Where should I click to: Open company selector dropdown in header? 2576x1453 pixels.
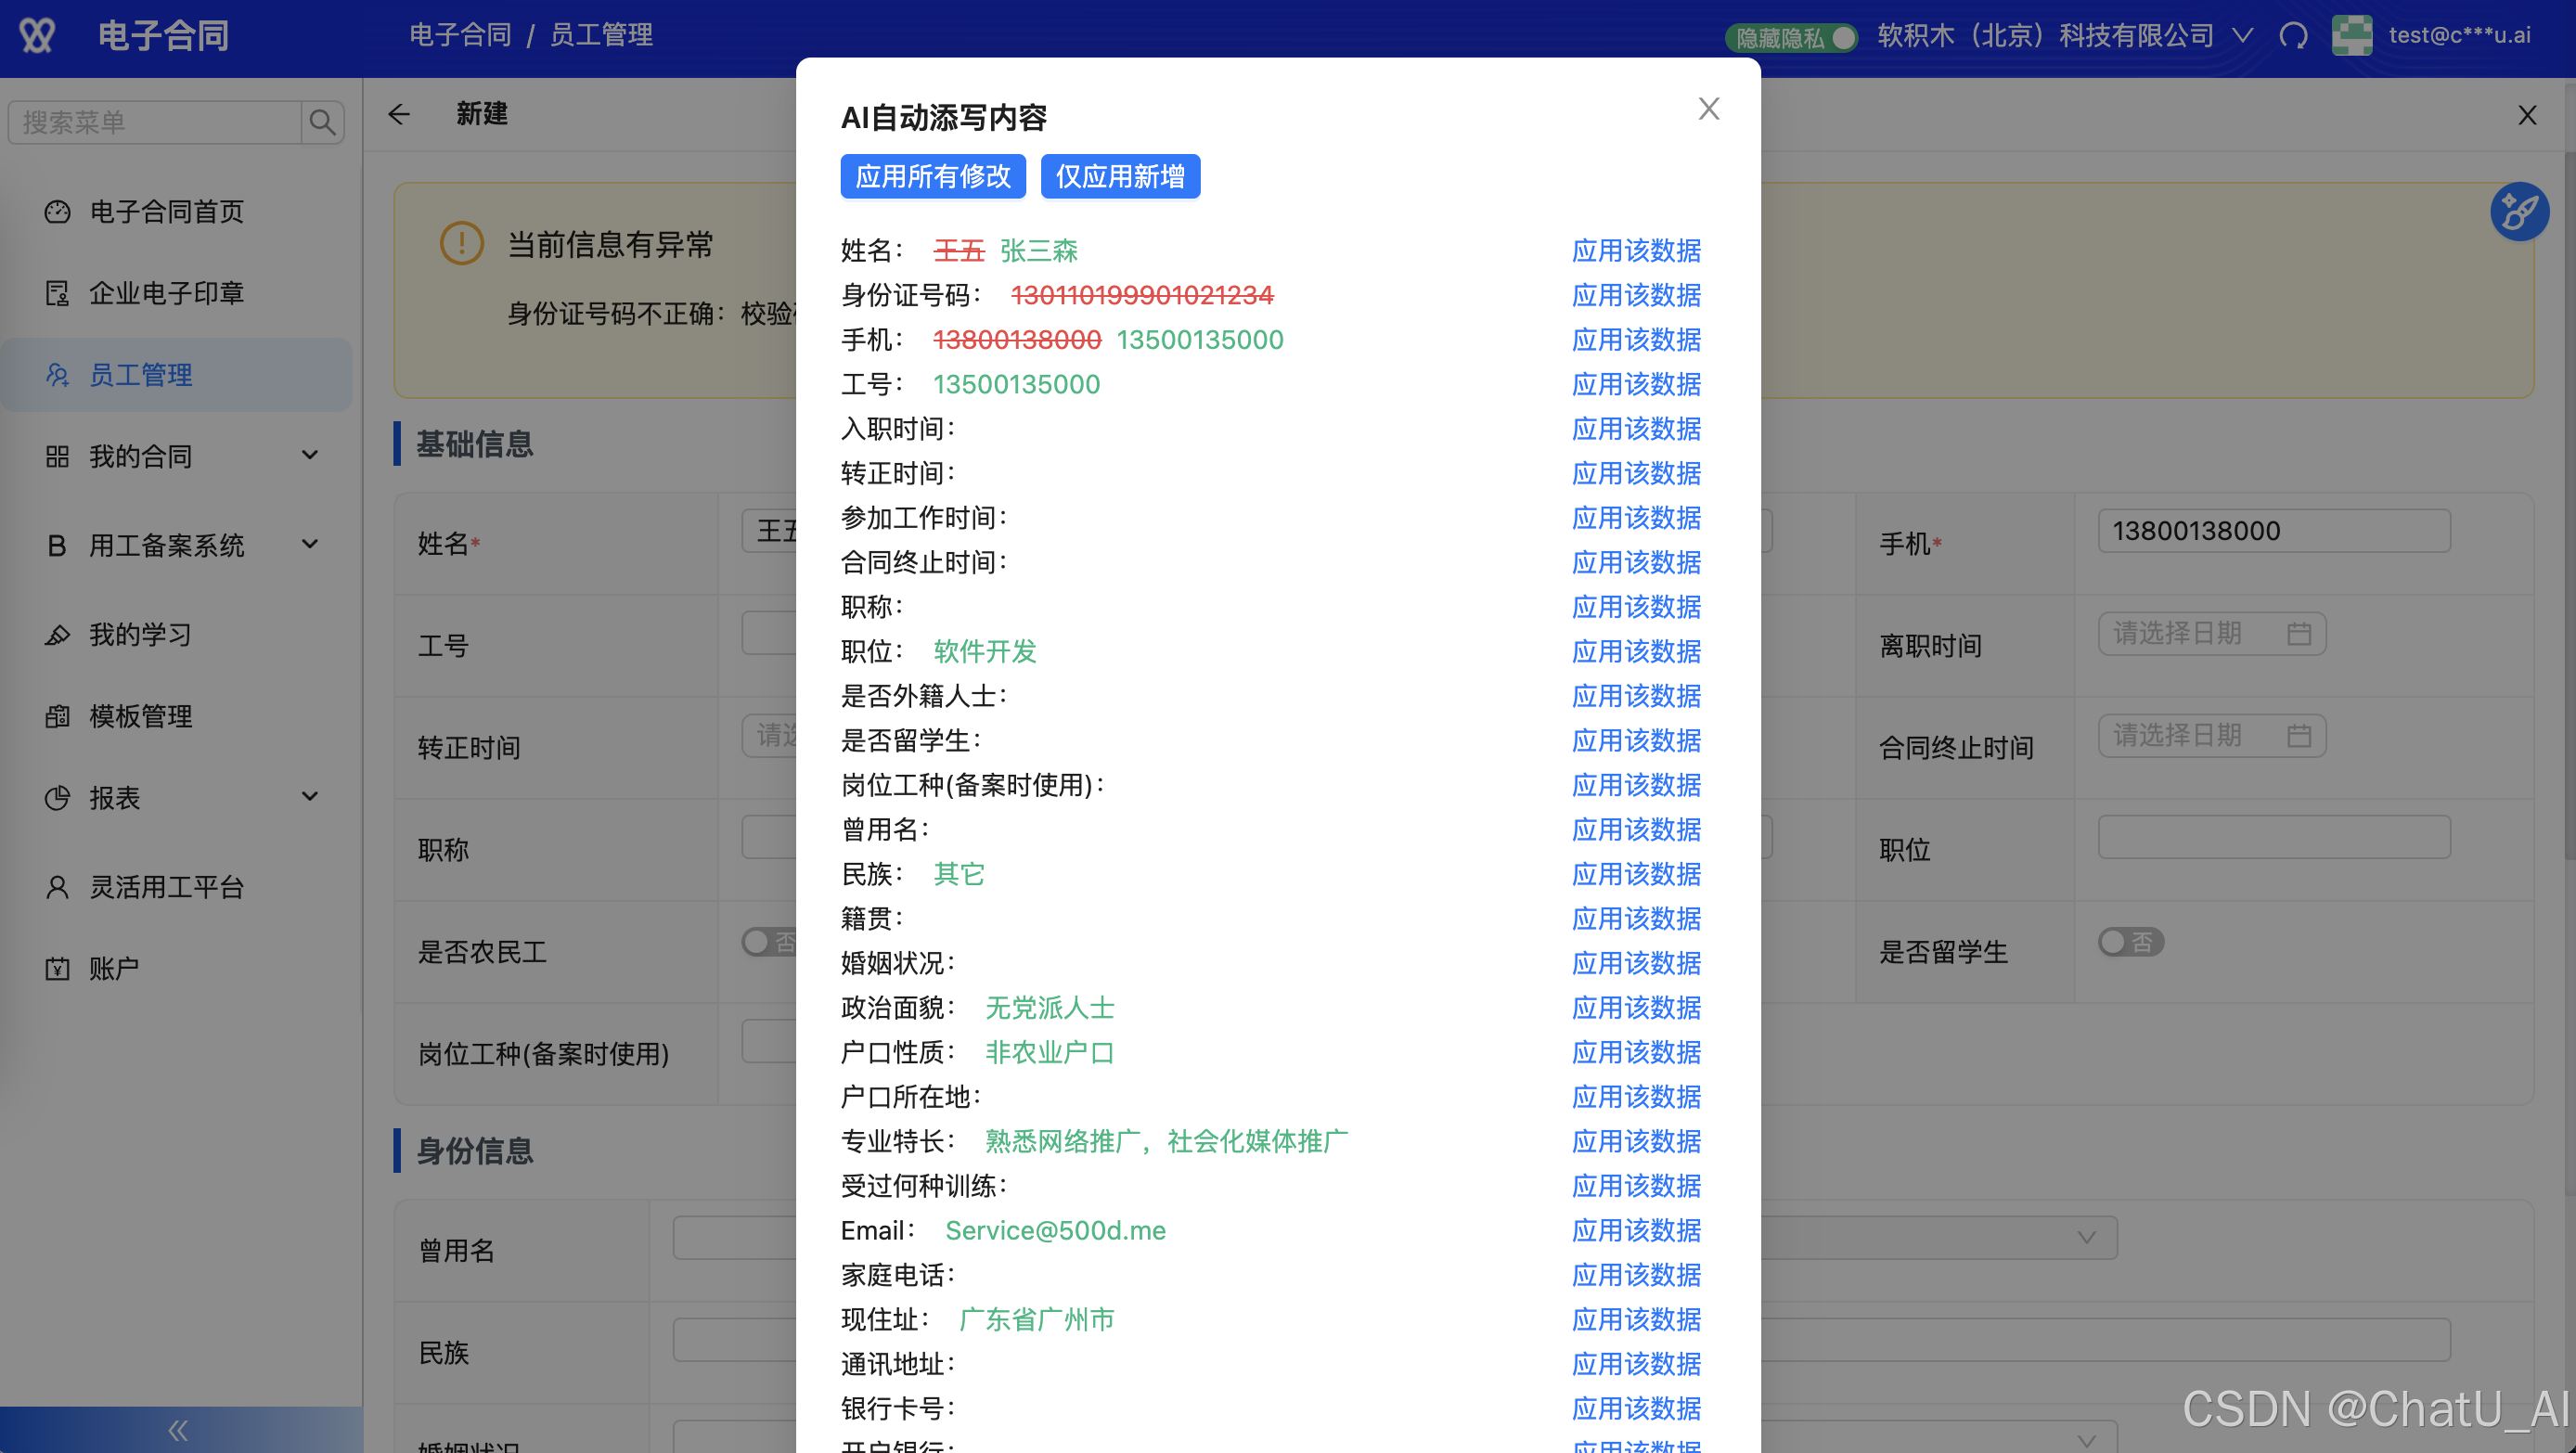(x=2243, y=36)
